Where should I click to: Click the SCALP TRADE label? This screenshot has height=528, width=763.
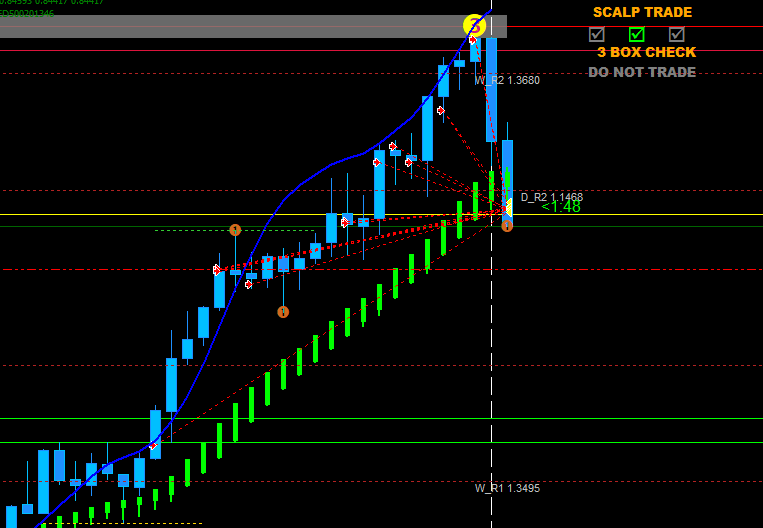[642, 12]
